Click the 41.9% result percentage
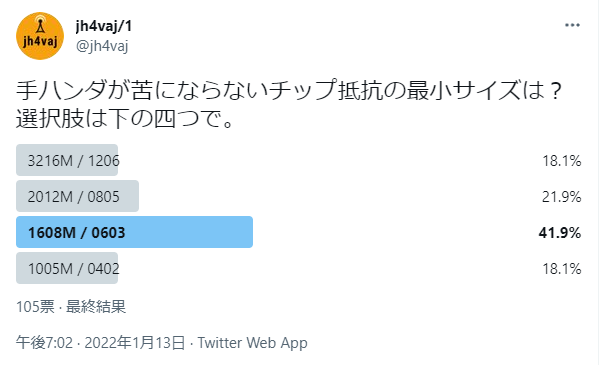Image resolution: width=600 pixels, height=365 pixels. pos(560,232)
